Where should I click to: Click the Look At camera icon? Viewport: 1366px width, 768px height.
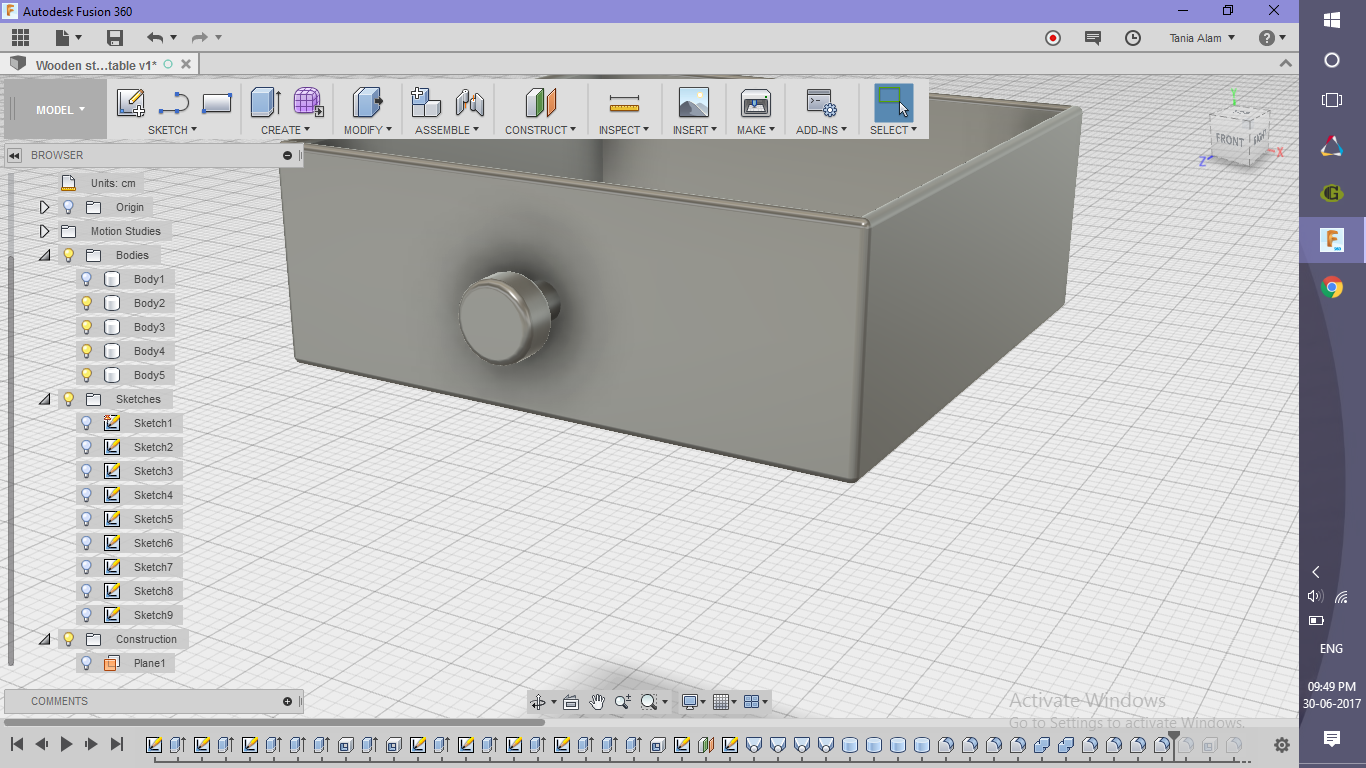pyautogui.click(x=571, y=702)
